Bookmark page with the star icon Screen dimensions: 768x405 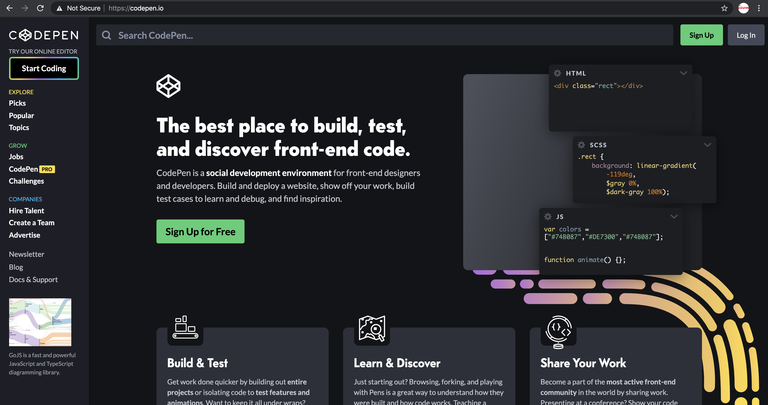point(724,8)
